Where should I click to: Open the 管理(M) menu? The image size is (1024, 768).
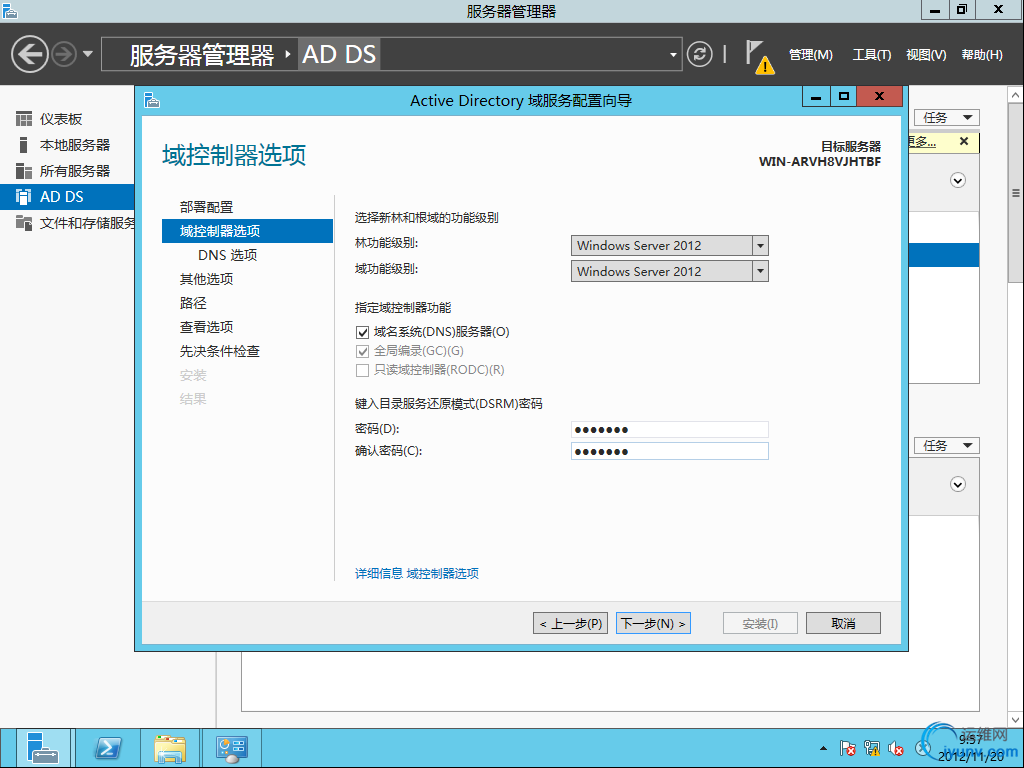pos(810,55)
